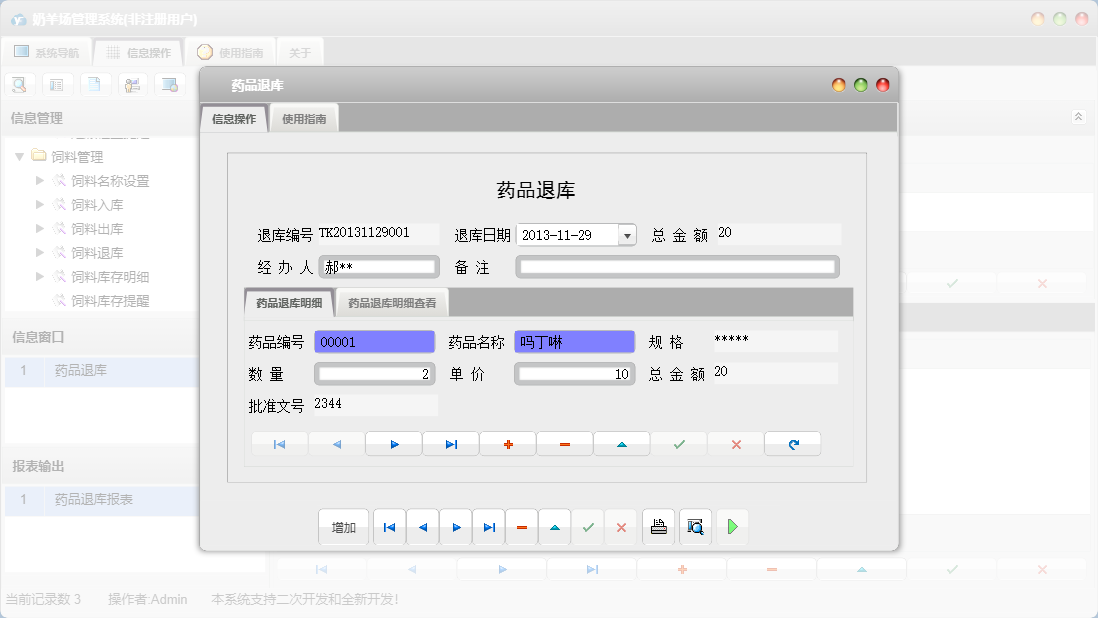Switch to the 药品退库明细查看 tab
Image resolution: width=1098 pixels, height=618 pixels.
(391, 301)
